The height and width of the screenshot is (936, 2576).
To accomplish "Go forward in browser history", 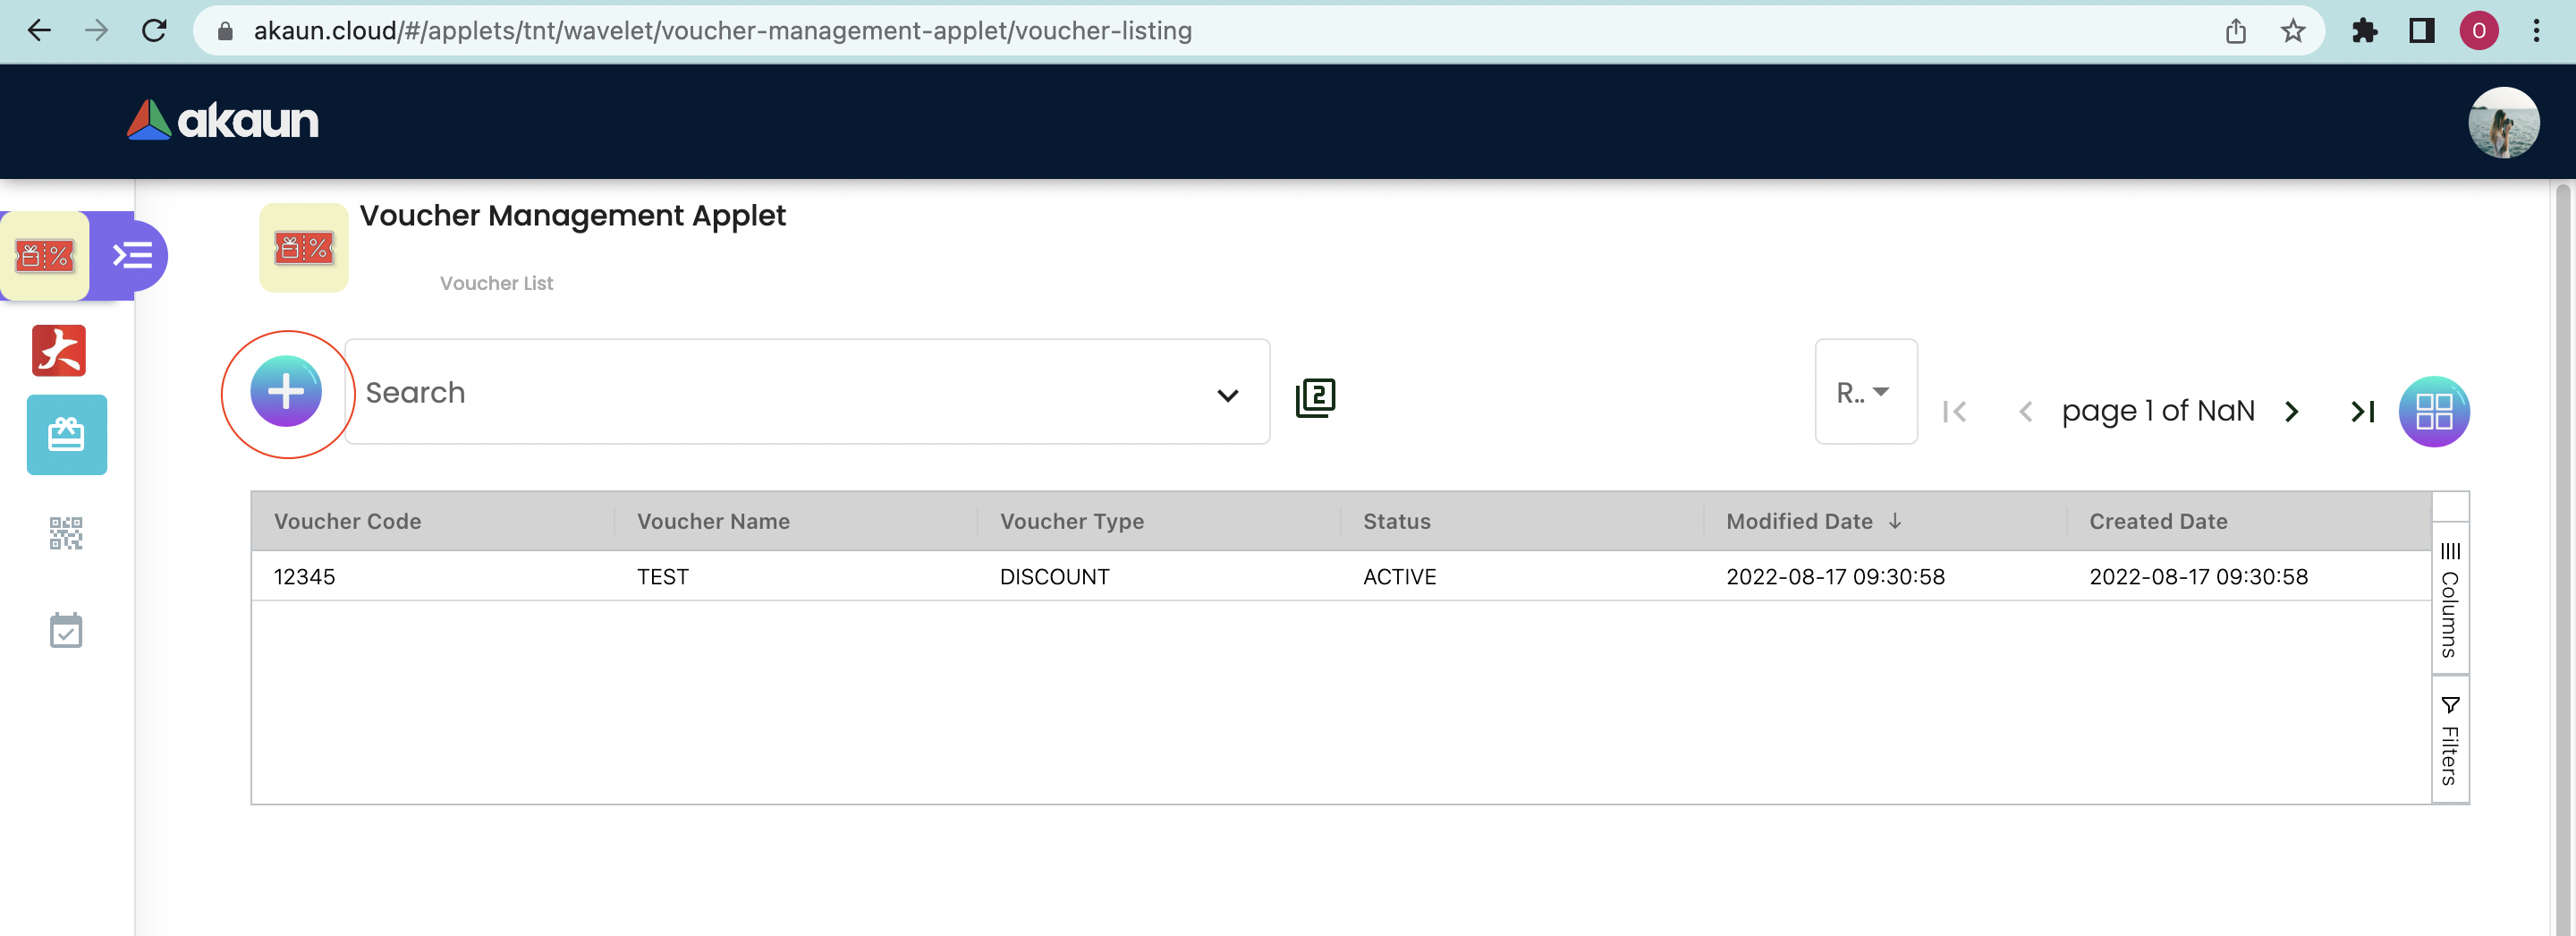I will pos(96,31).
